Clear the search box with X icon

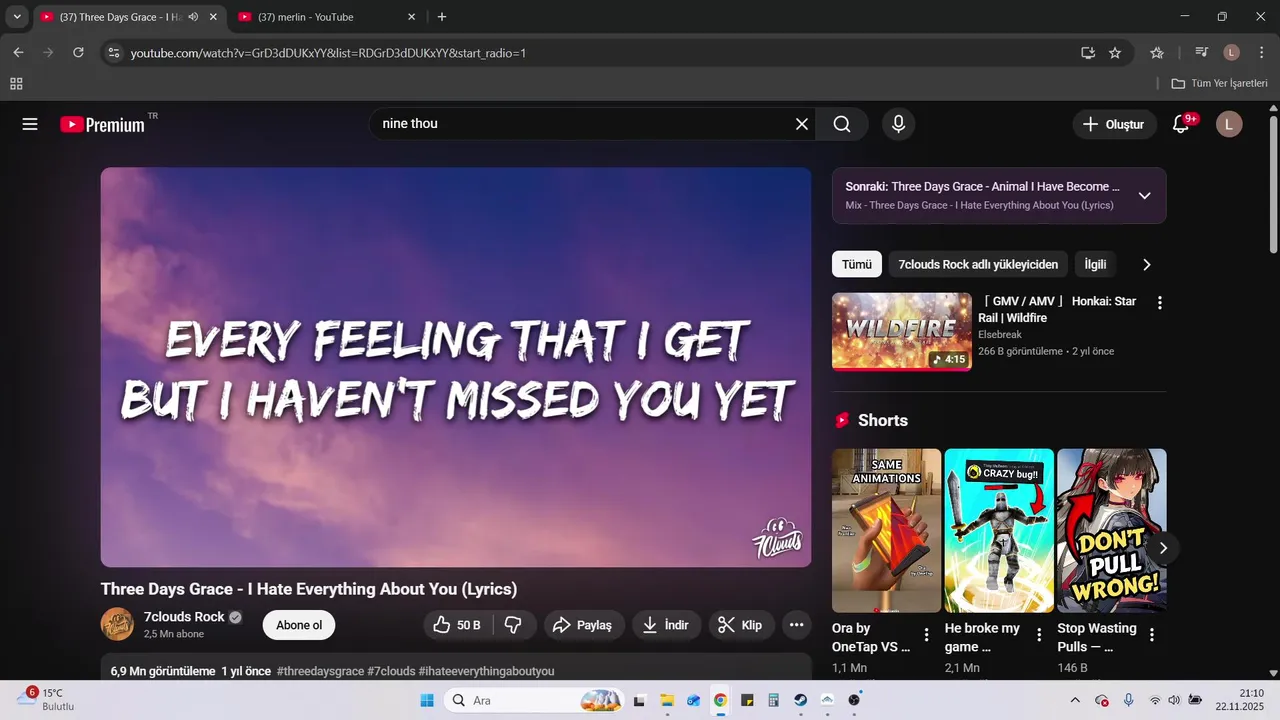801,124
